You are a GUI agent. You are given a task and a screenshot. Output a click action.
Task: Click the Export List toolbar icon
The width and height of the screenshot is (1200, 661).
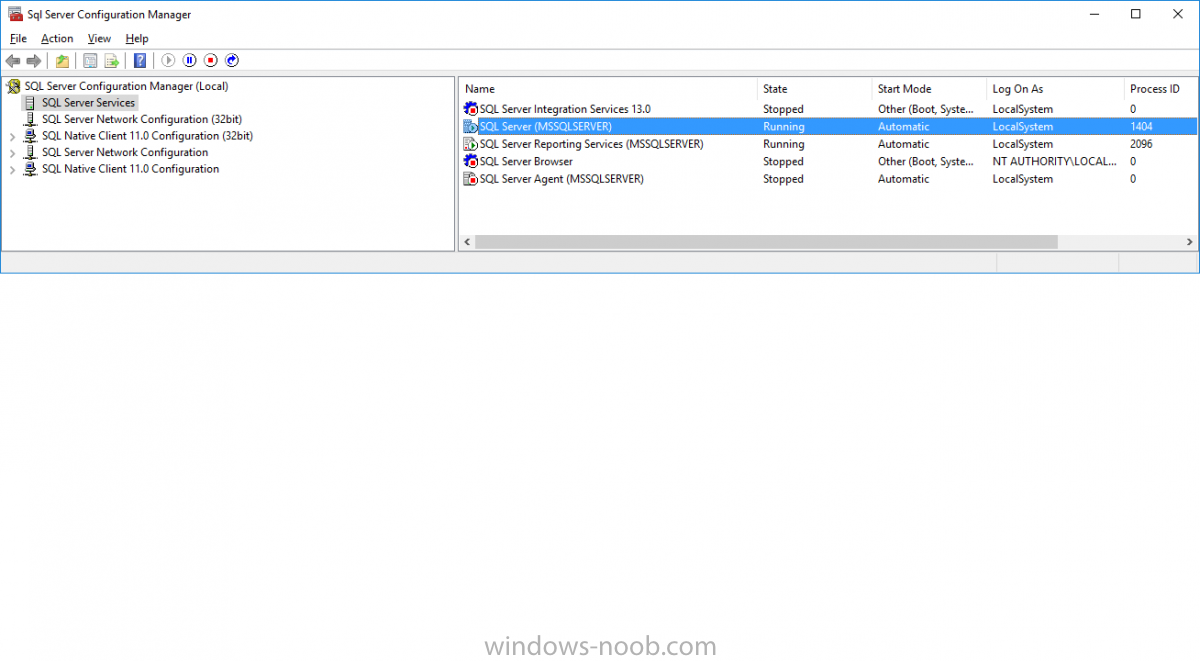[112, 61]
